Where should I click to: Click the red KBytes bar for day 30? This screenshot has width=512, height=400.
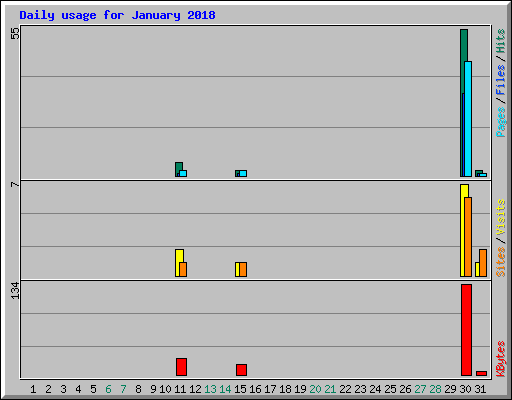click(x=466, y=330)
